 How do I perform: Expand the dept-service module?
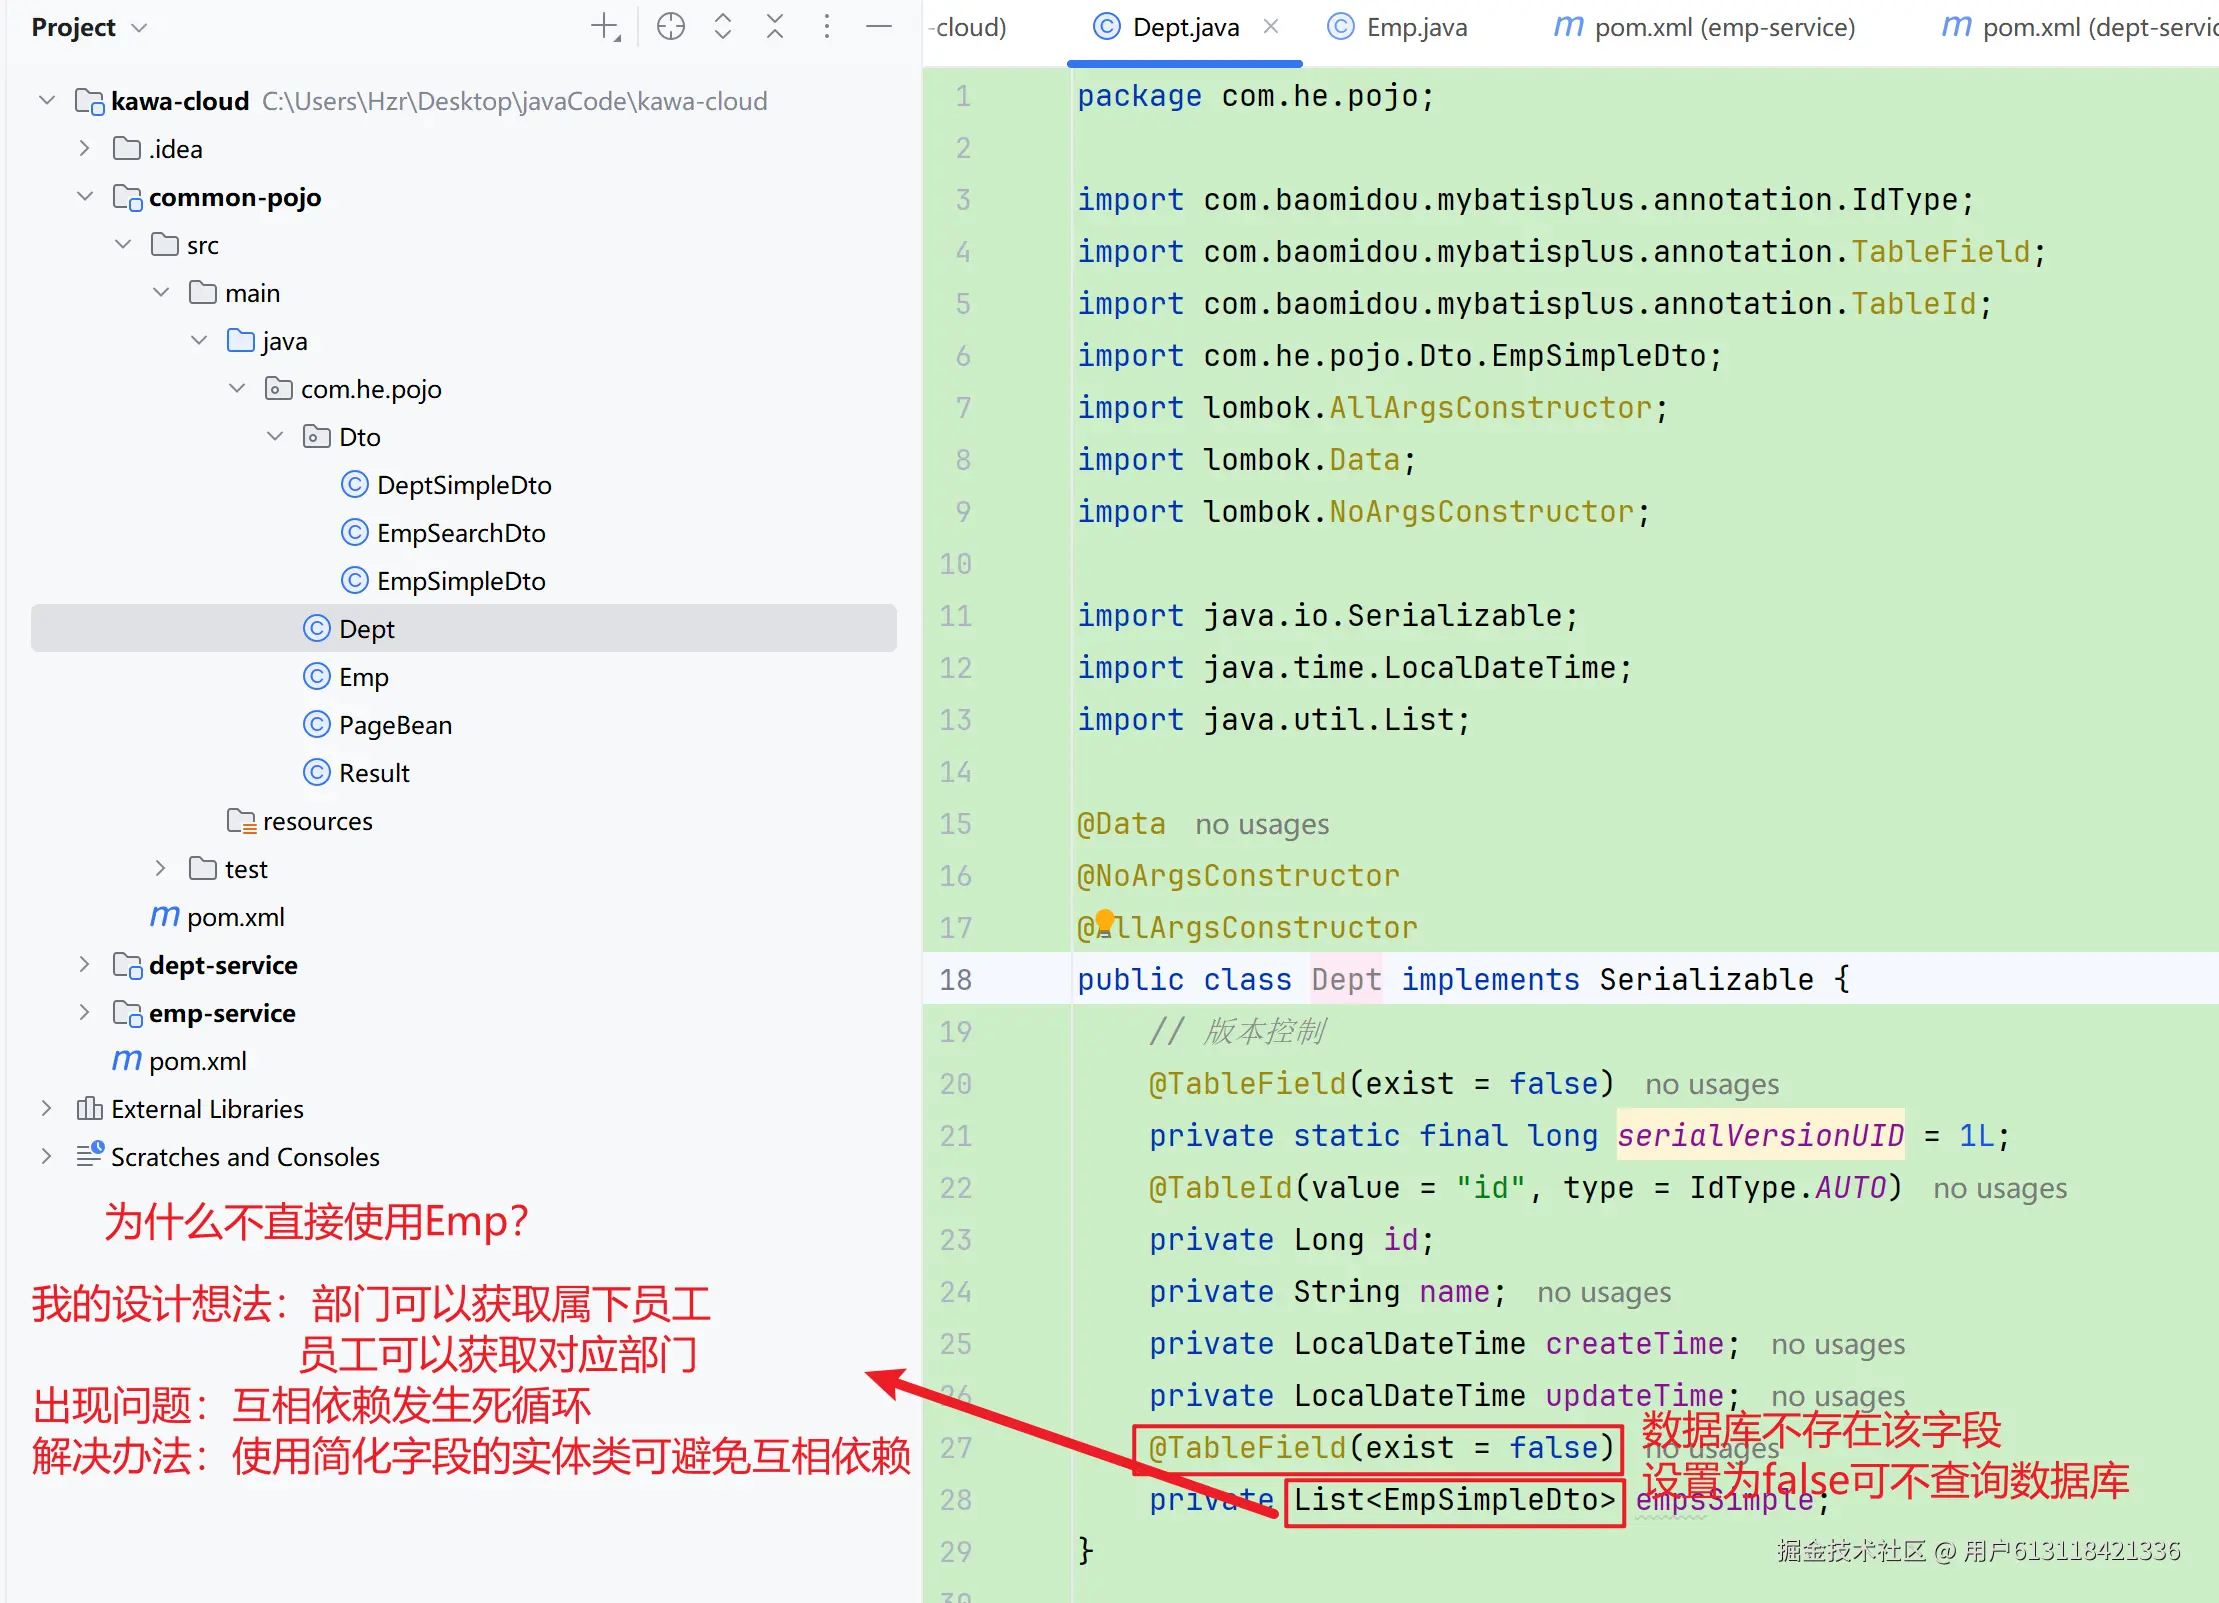(85, 965)
